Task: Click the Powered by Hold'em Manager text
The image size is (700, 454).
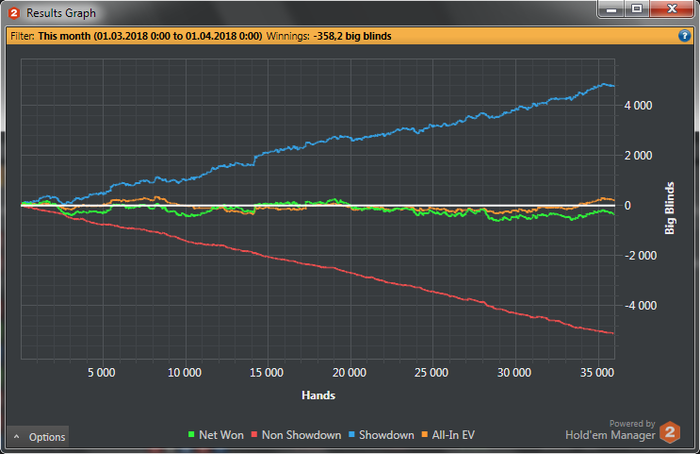Action: pos(610,430)
